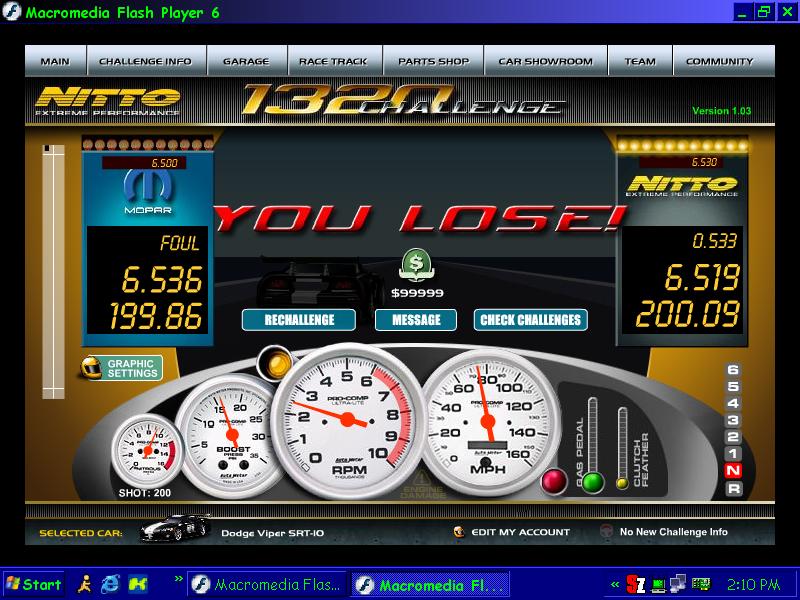Screen dimensions: 800x600
Task: Click the Dodge Viper SRT-10 car name
Action: (272, 533)
